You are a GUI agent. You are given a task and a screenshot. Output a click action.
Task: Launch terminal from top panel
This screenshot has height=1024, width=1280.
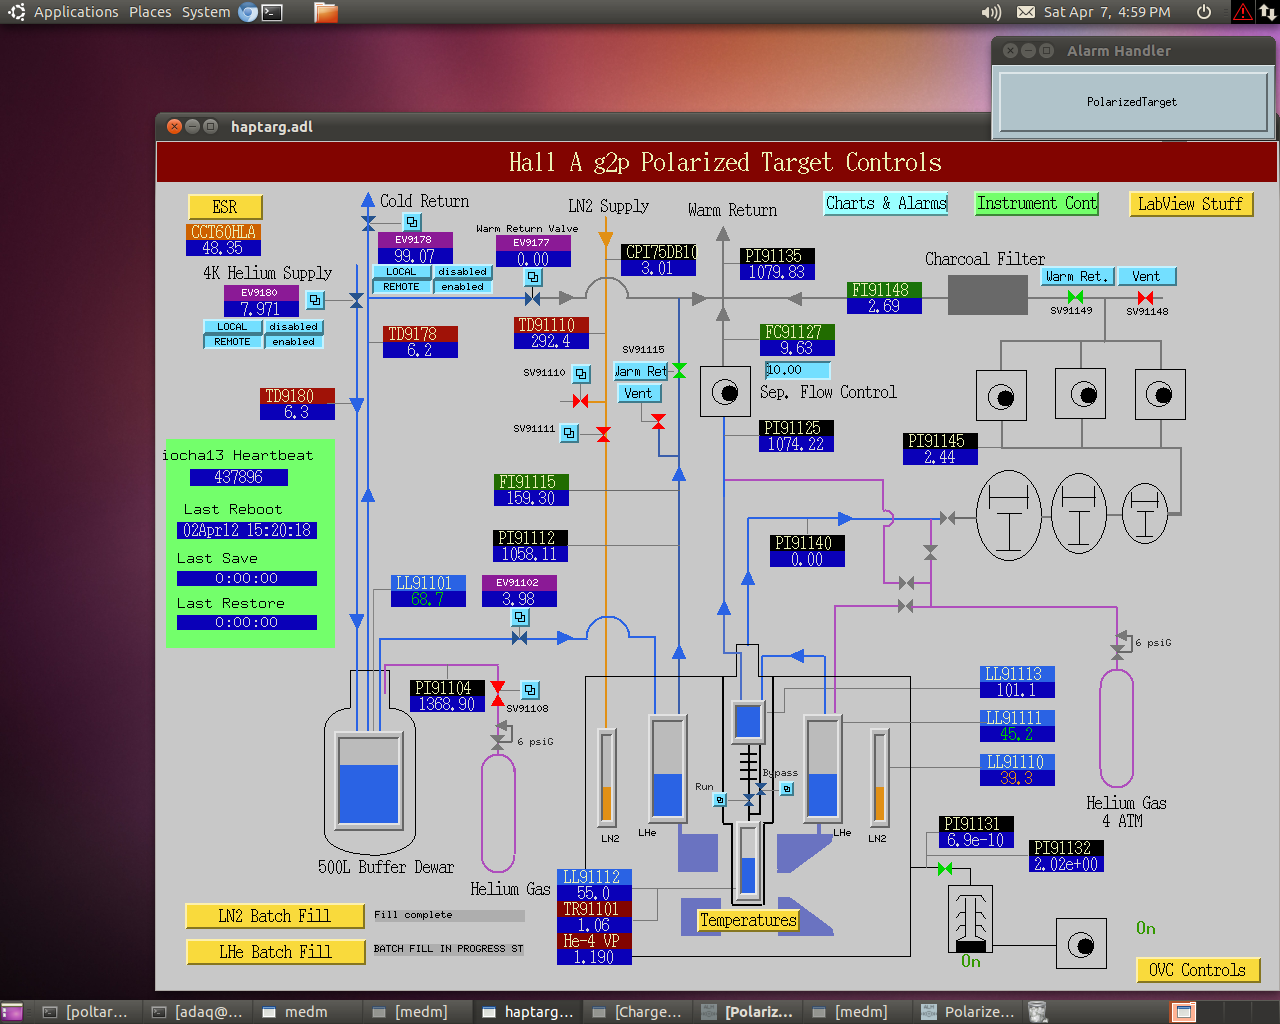(x=272, y=12)
